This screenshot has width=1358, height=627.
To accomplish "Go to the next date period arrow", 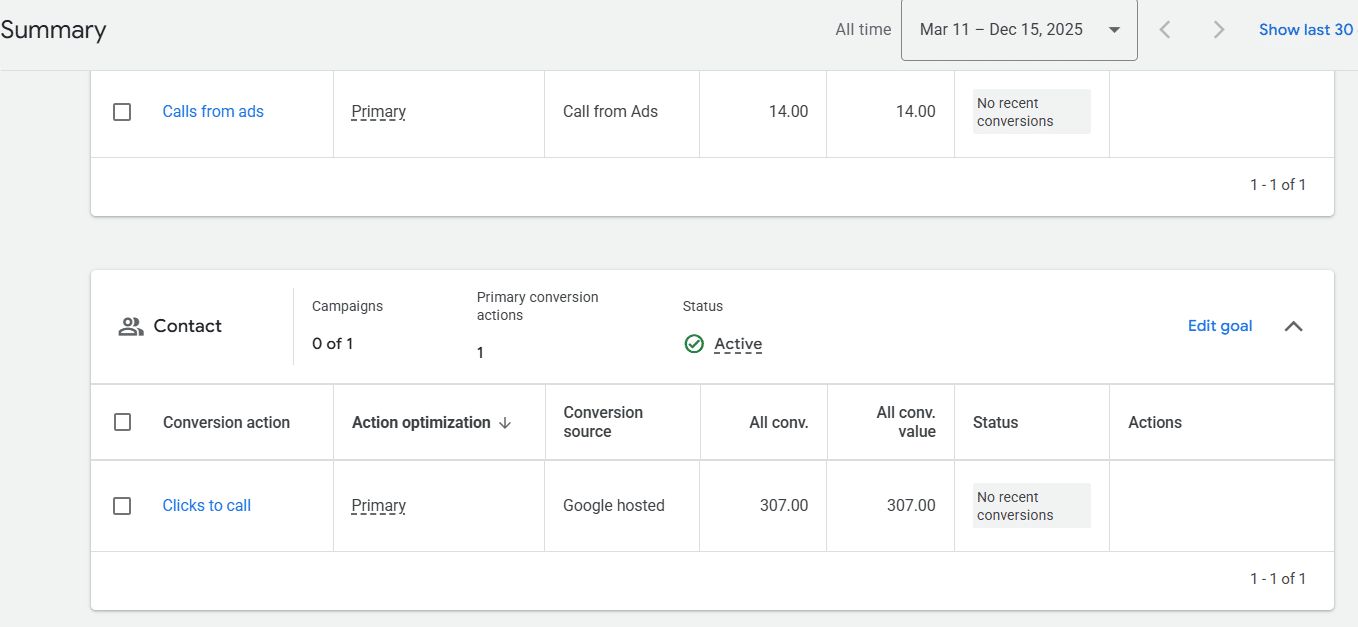I will click(1218, 30).
